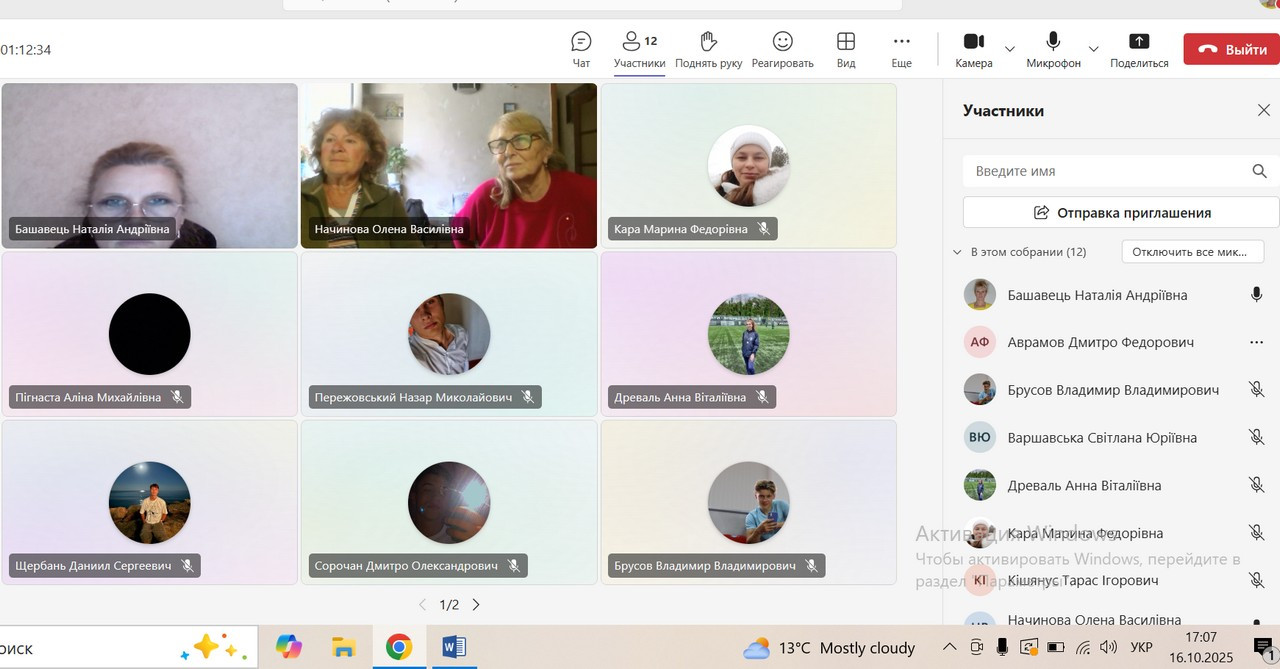This screenshot has height=669, width=1280.
Task: Expand the microphone options dropdown arrow
Action: click(x=1093, y=48)
